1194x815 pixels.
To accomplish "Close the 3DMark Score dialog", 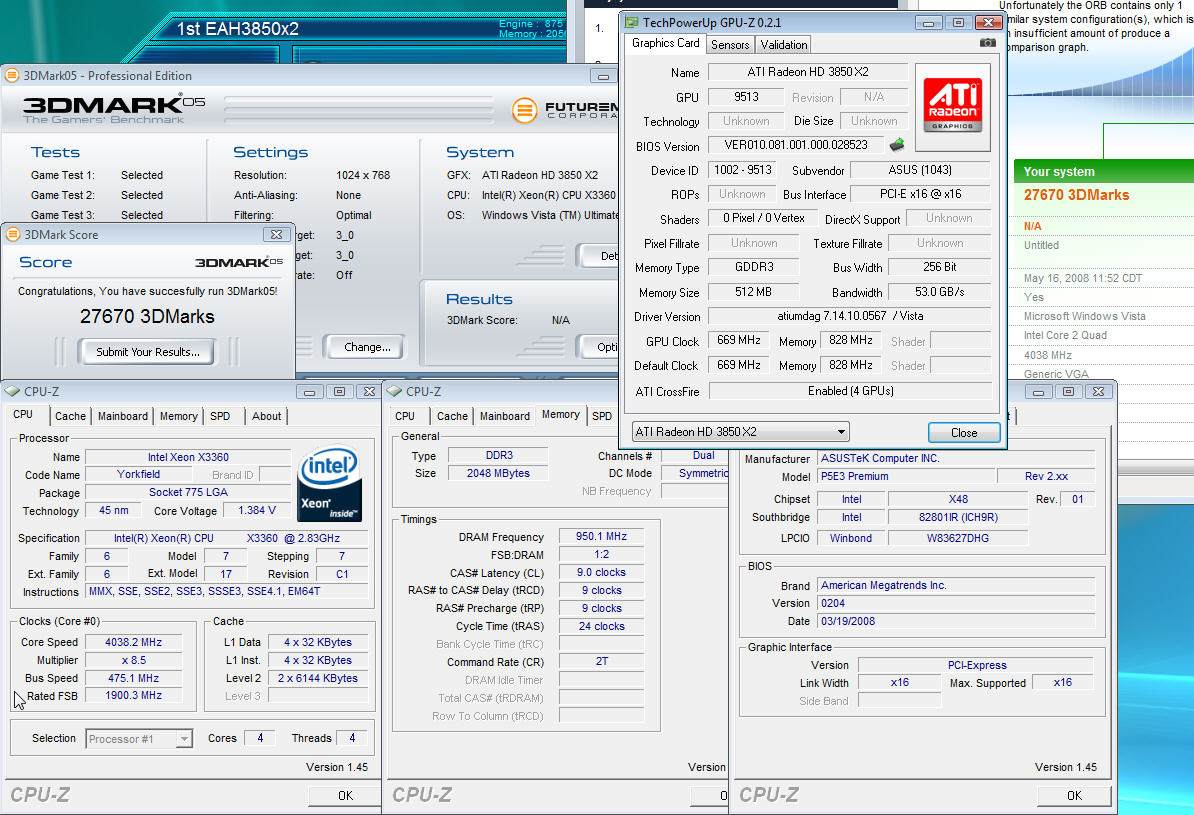I will pos(276,235).
